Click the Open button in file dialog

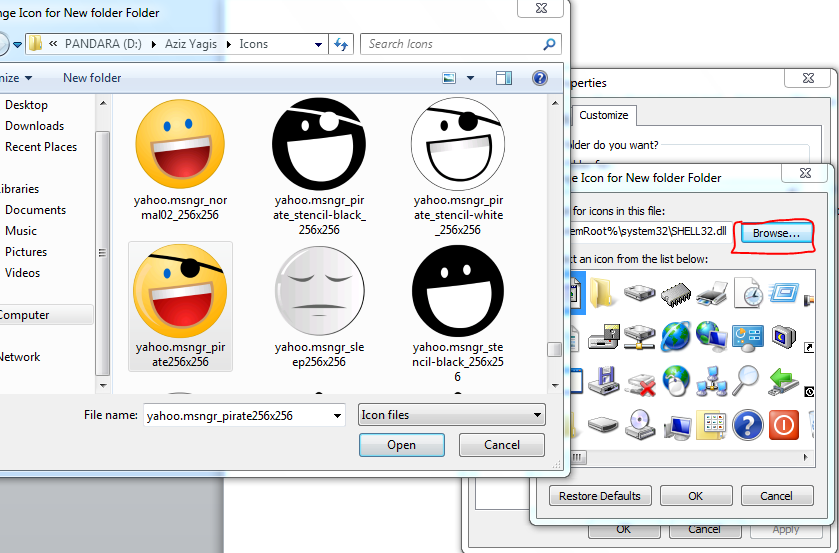click(401, 445)
